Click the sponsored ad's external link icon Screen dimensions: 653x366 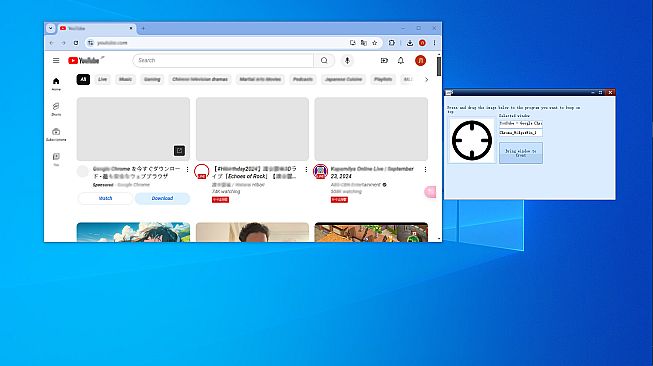(179, 151)
